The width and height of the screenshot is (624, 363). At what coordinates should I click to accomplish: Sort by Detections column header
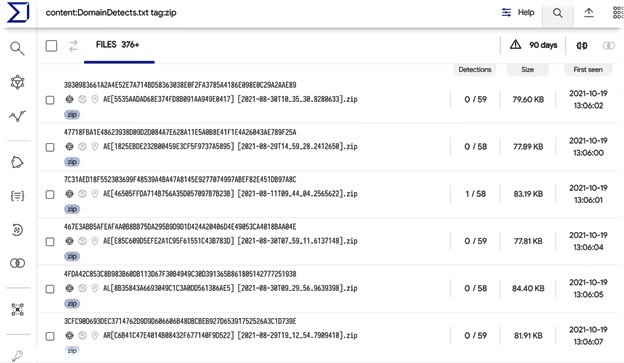tap(475, 70)
